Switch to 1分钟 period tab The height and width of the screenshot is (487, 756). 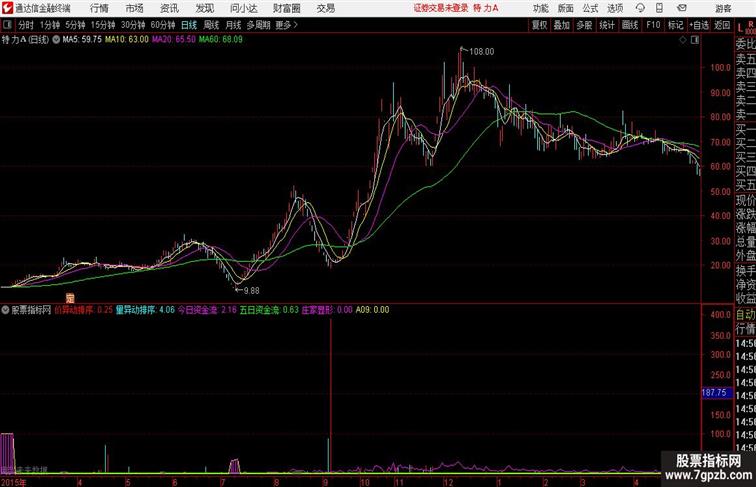click(x=50, y=25)
